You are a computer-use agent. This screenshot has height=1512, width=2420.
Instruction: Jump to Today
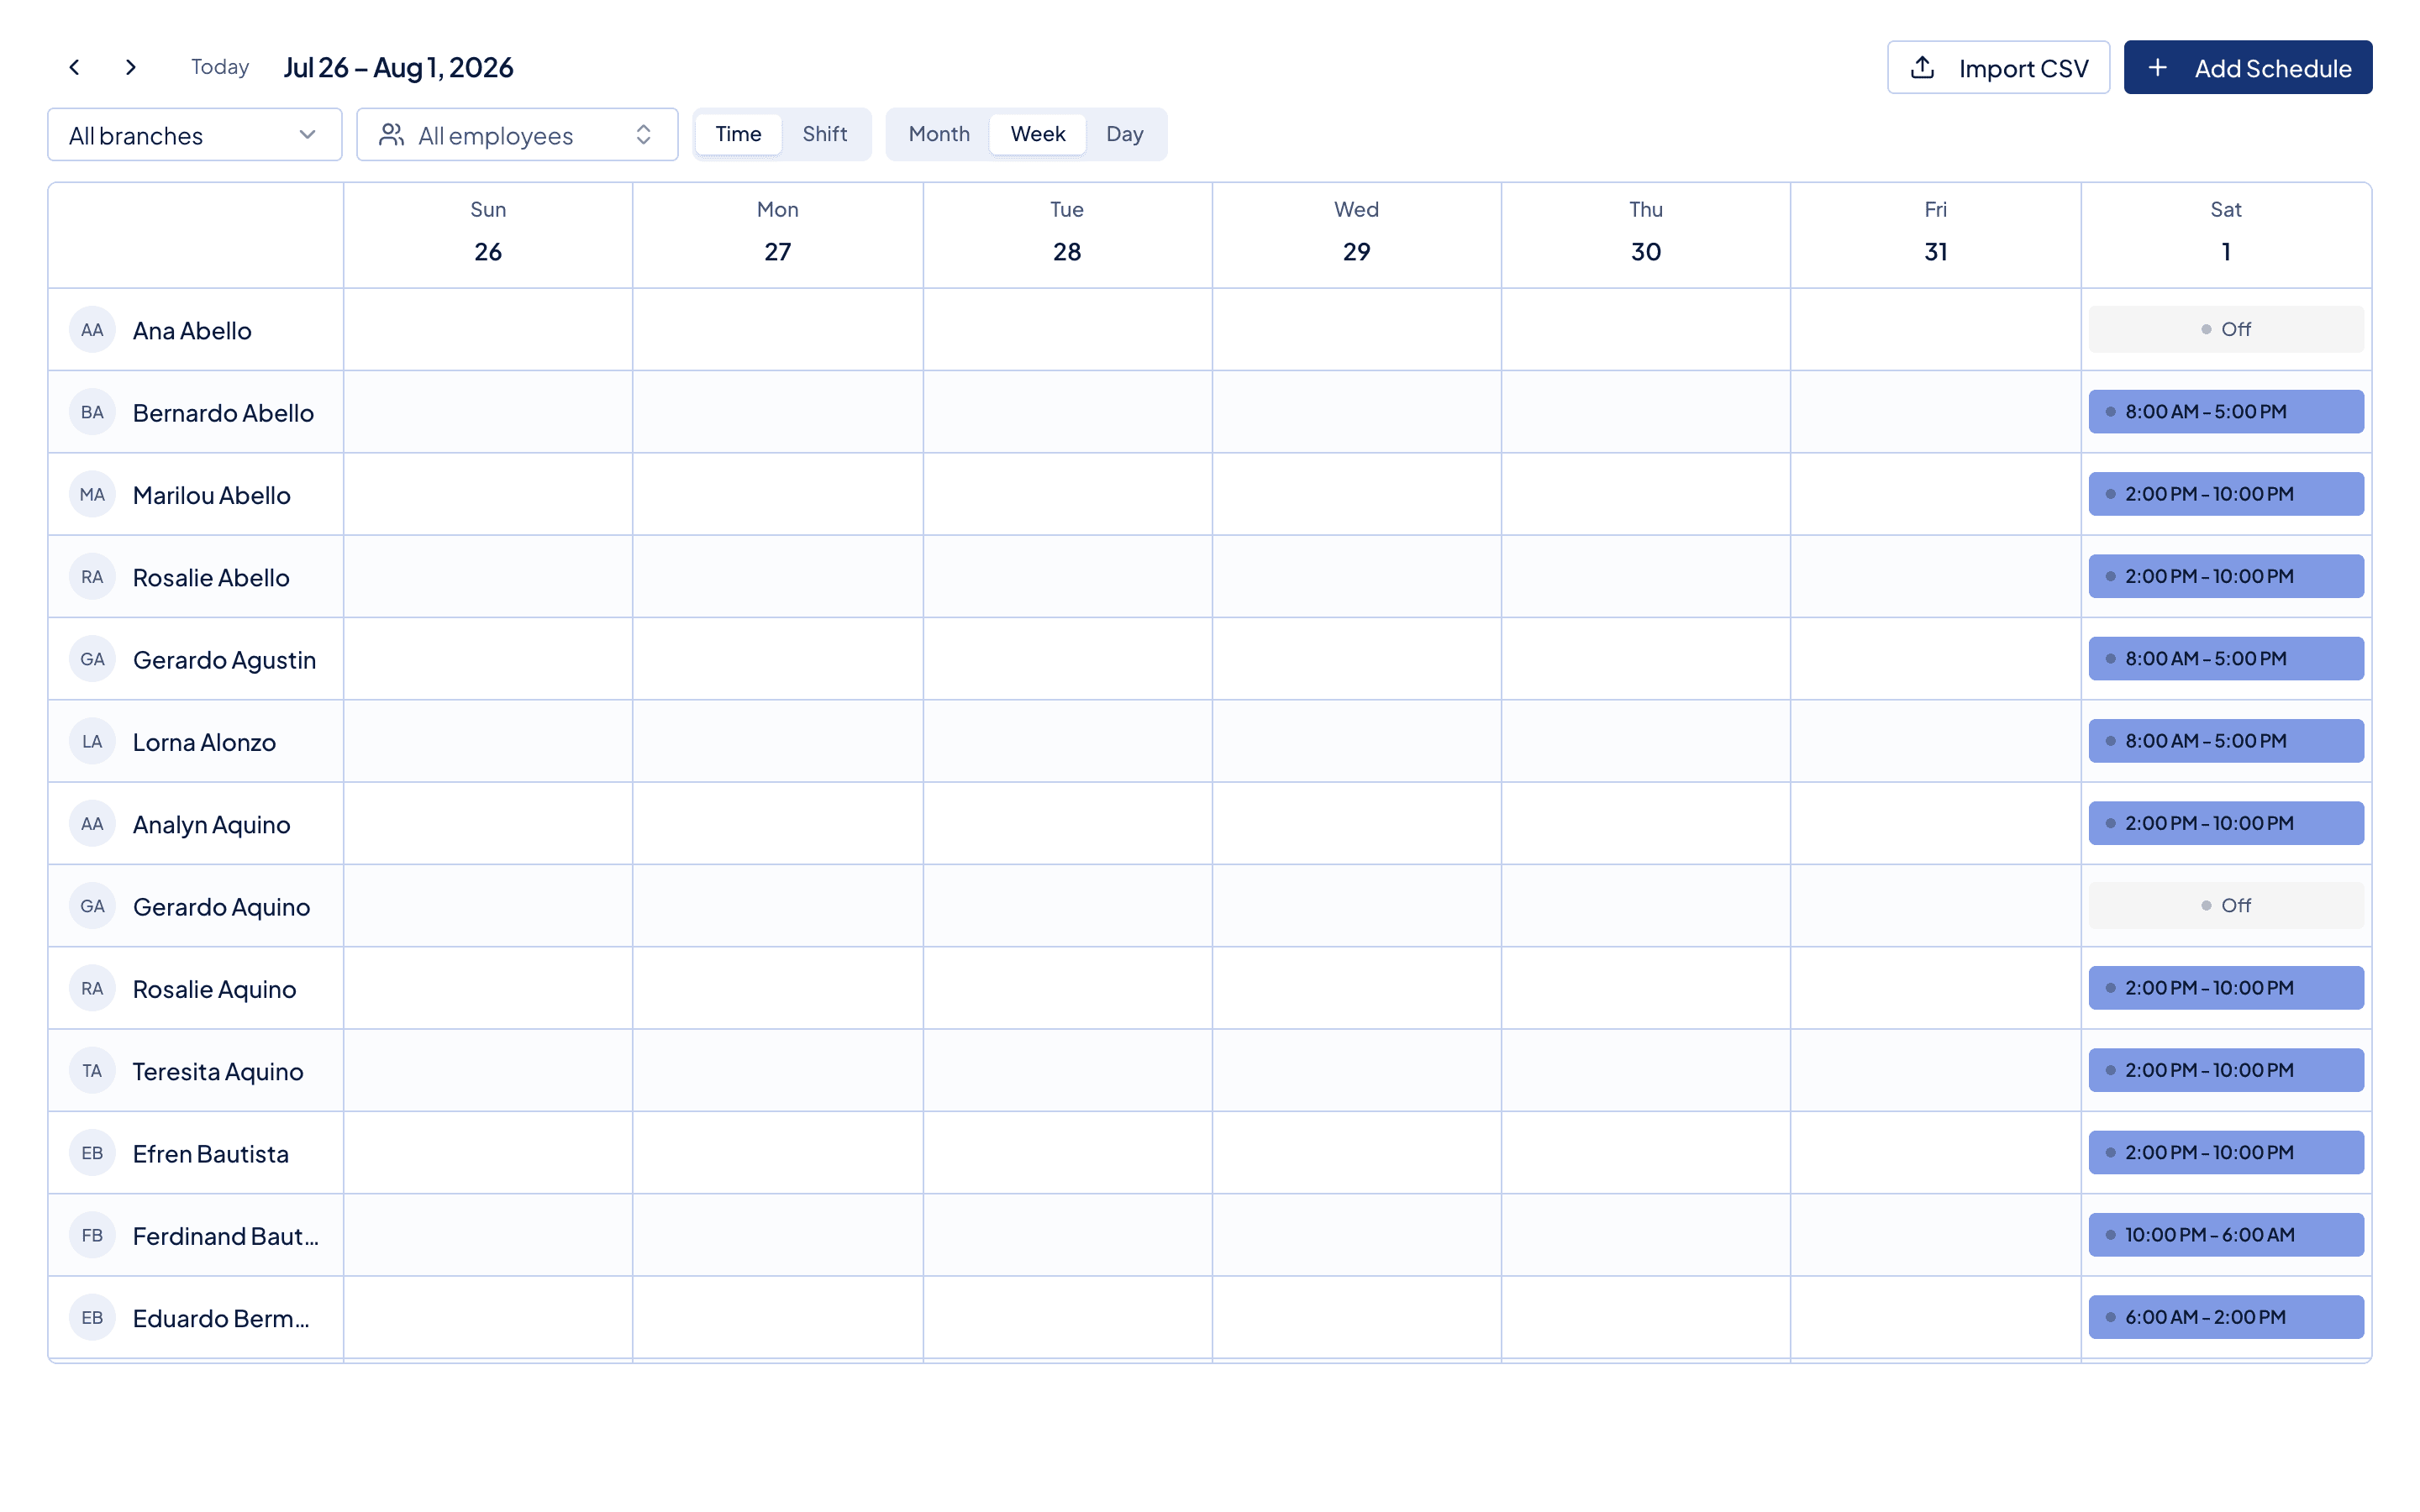coord(220,67)
